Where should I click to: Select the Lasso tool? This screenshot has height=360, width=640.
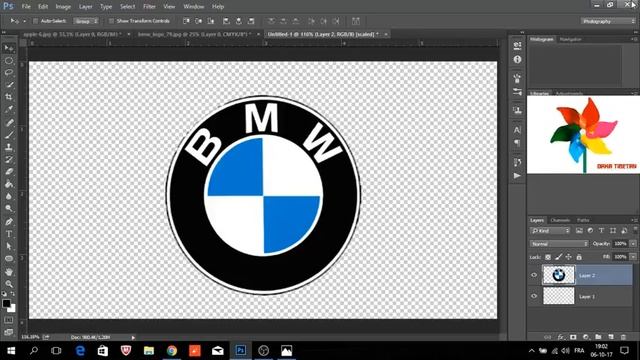[x=9, y=73]
